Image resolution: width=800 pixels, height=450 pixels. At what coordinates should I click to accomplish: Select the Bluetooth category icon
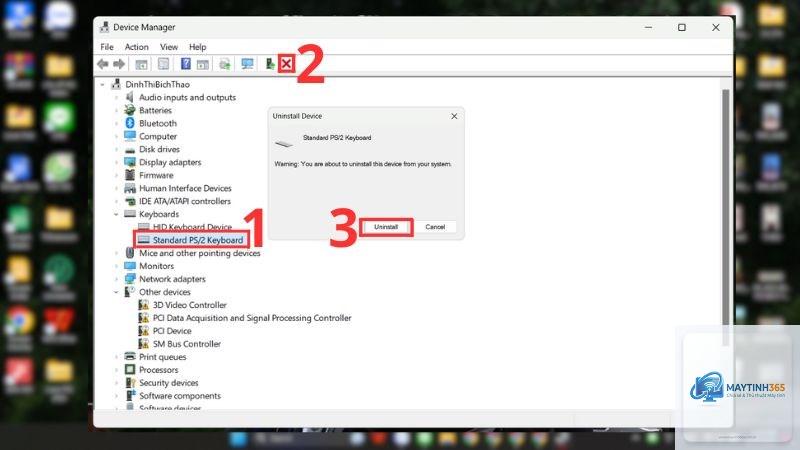click(x=130, y=123)
